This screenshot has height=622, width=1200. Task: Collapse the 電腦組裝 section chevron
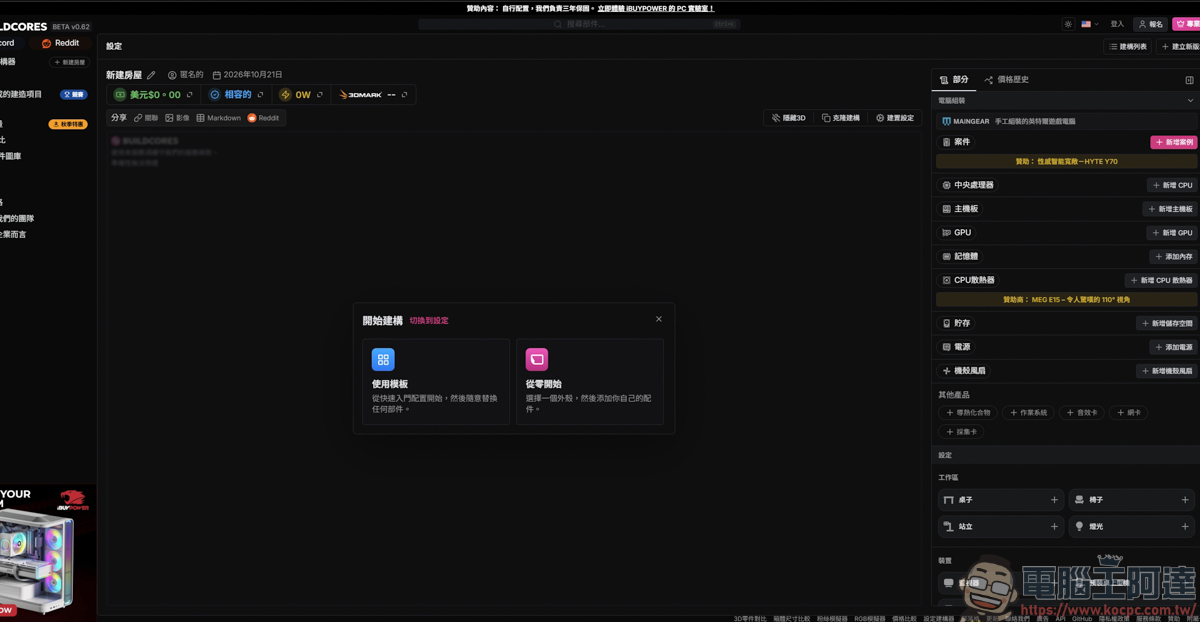click(x=1190, y=101)
